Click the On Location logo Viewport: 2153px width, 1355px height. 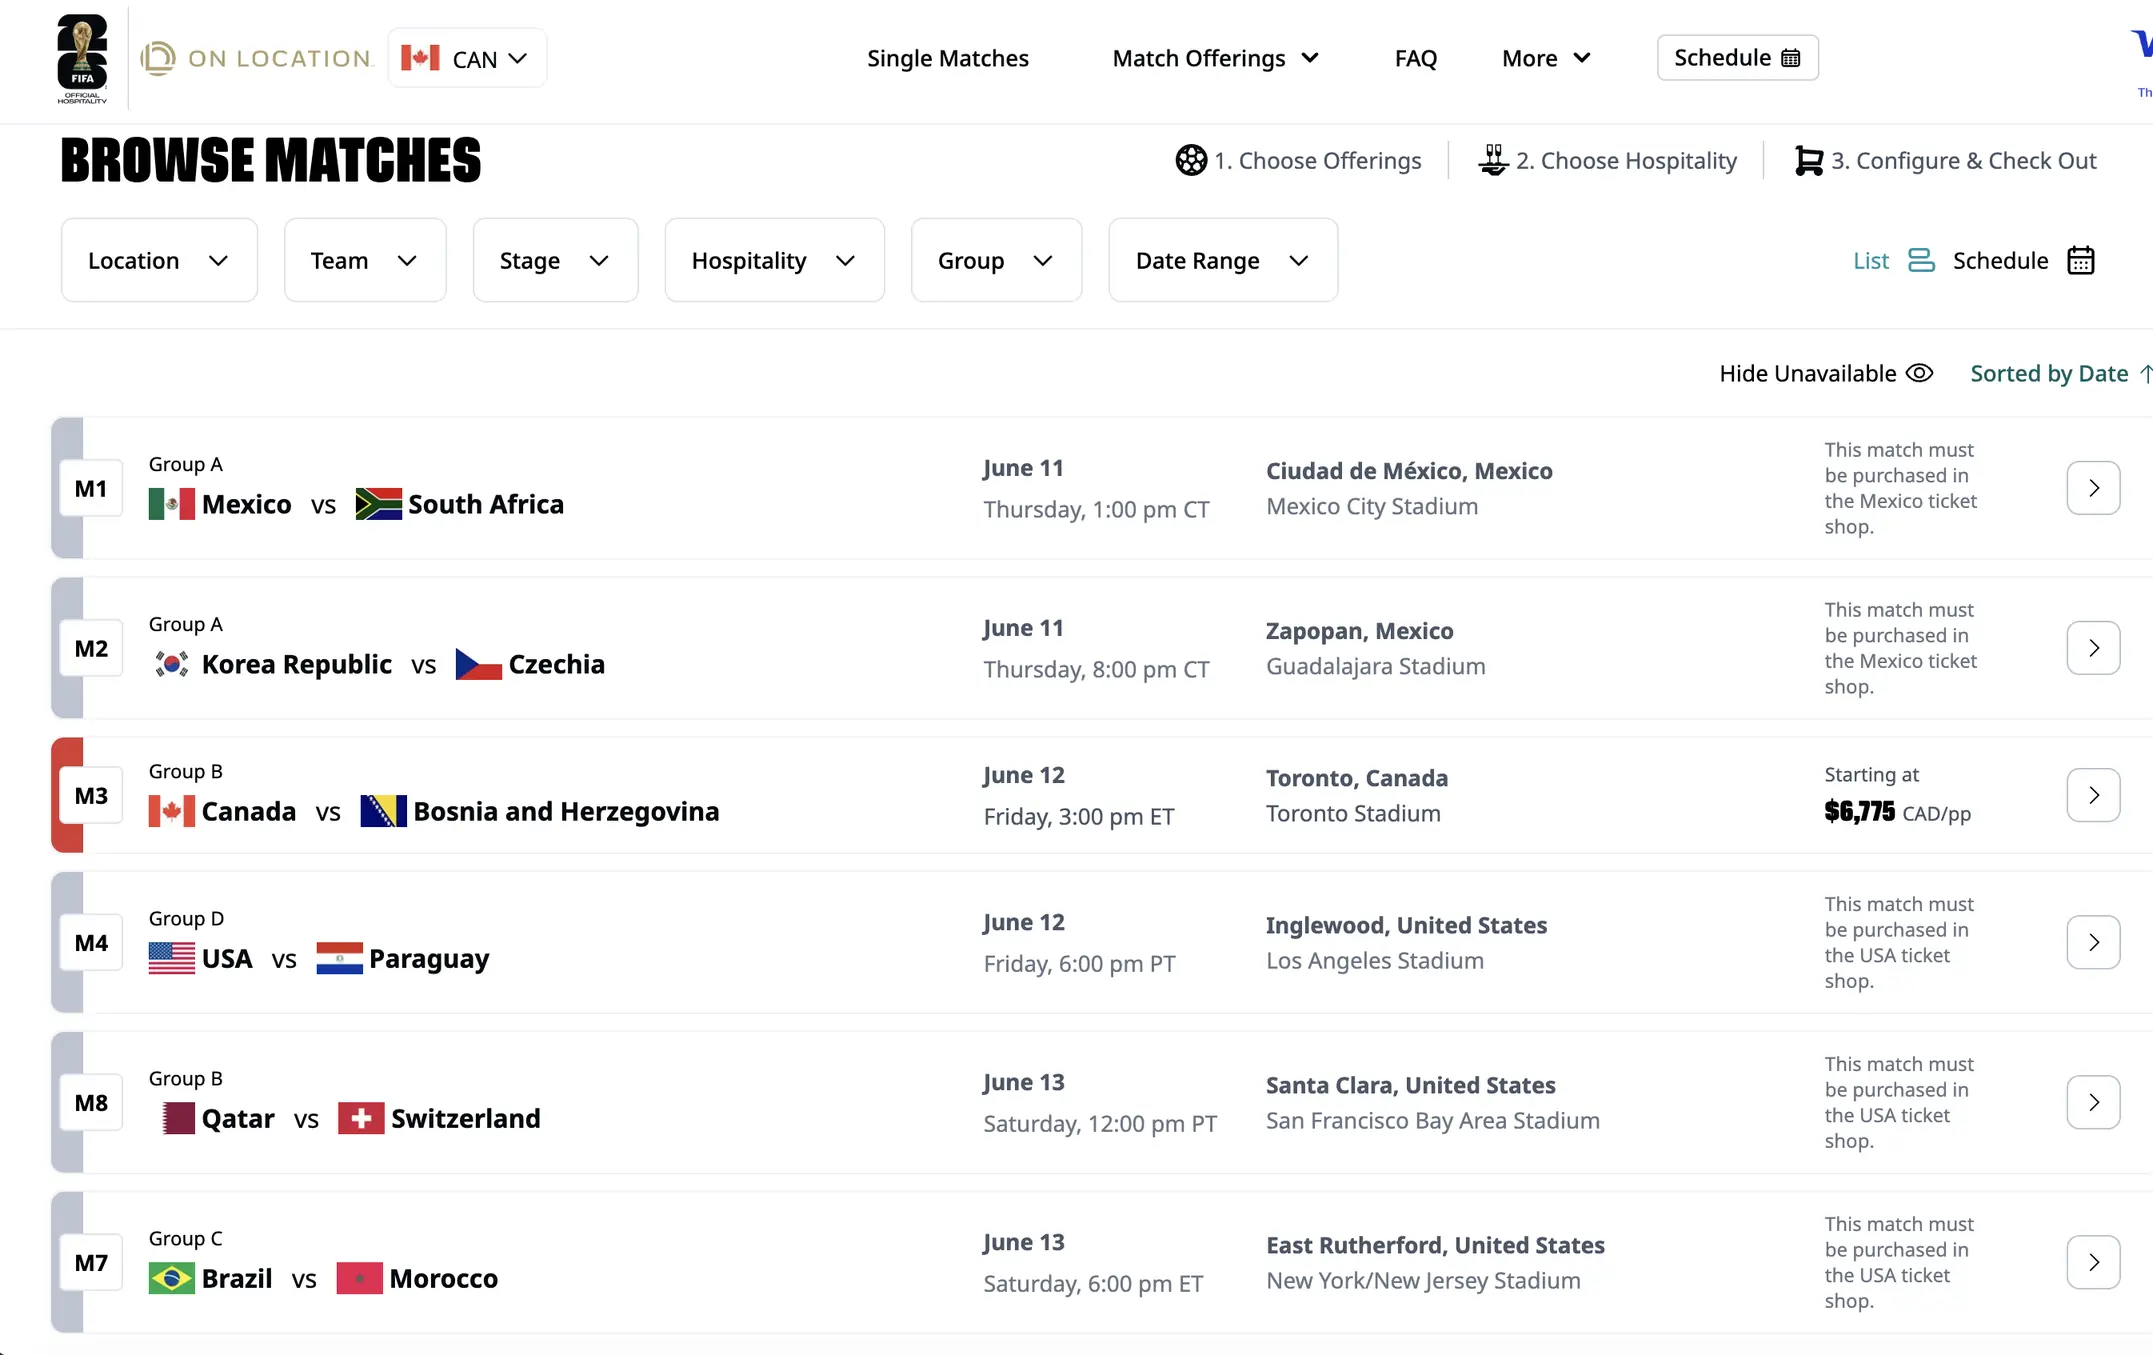(x=257, y=58)
